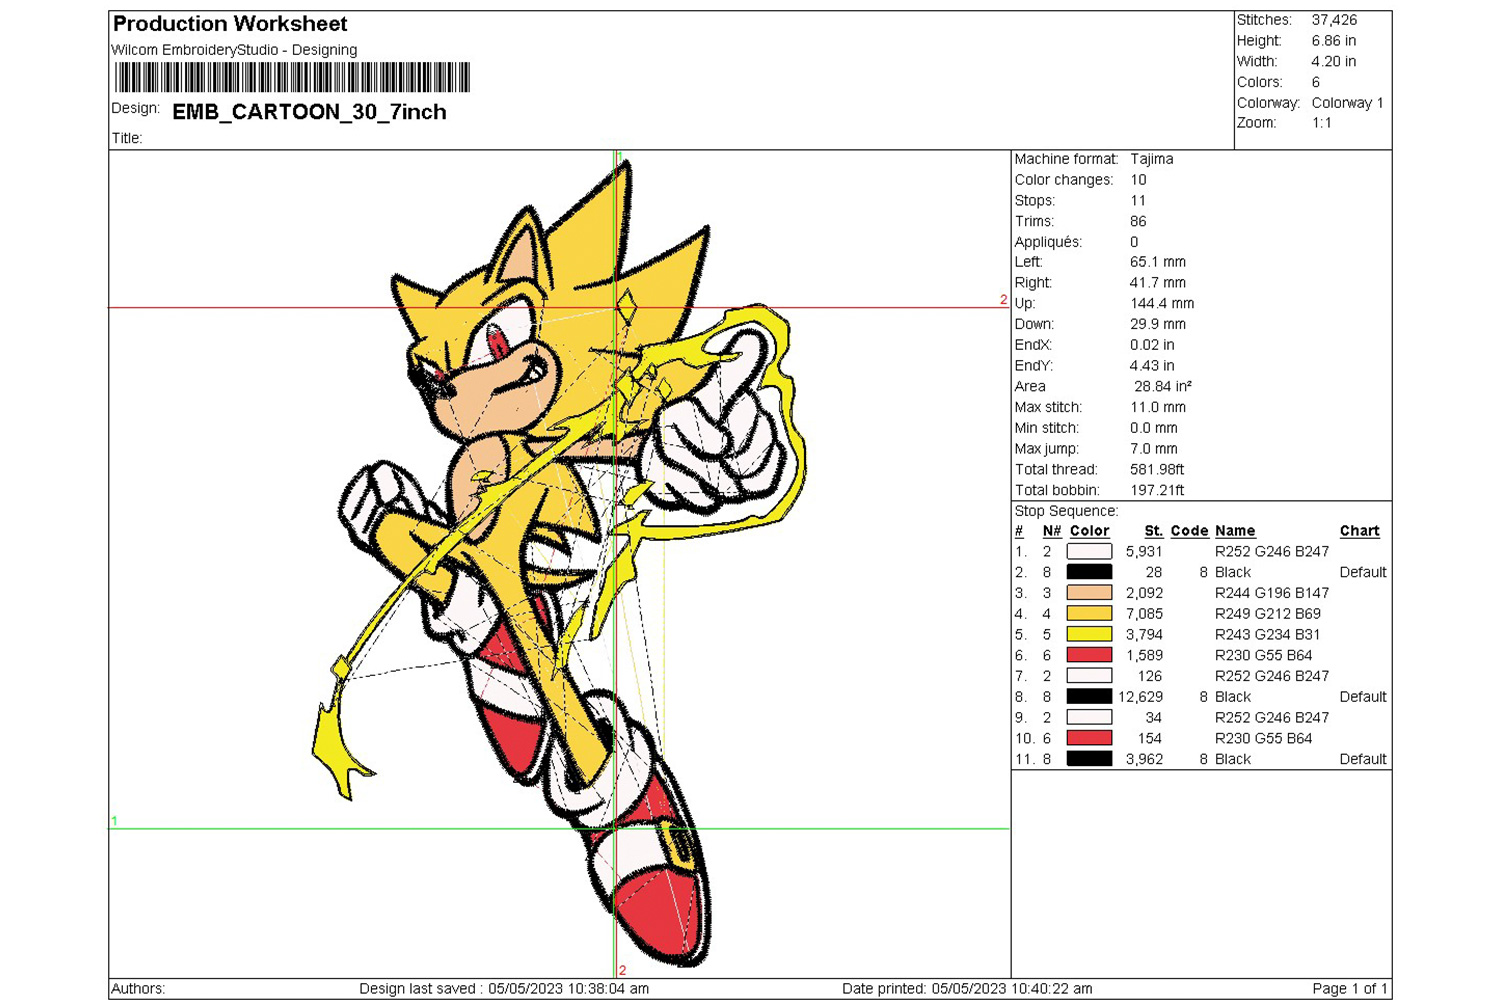1502x1000 pixels.
Task: Click the barcode under Wilcom EmbroideryStudio
Action: click(292, 78)
